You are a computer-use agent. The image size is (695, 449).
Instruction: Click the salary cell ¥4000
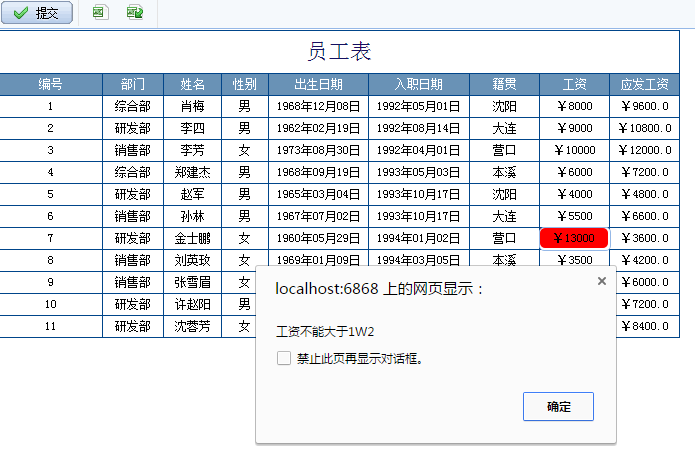point(574,194)
